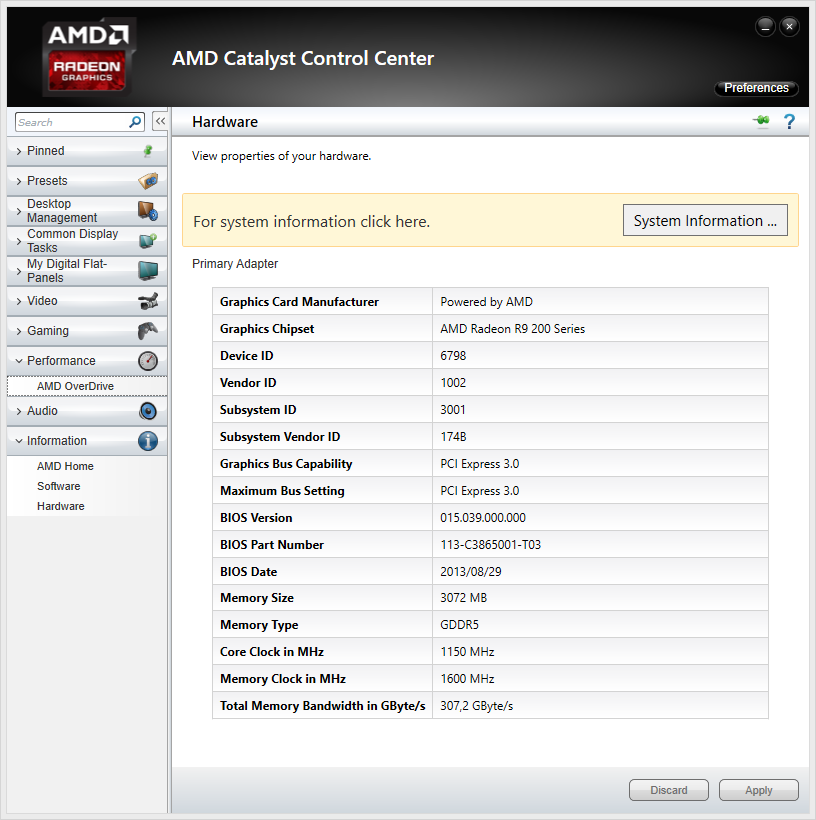Expand the Pinned section
Screen dimensions: 816x820
click(x=45, y=151)
